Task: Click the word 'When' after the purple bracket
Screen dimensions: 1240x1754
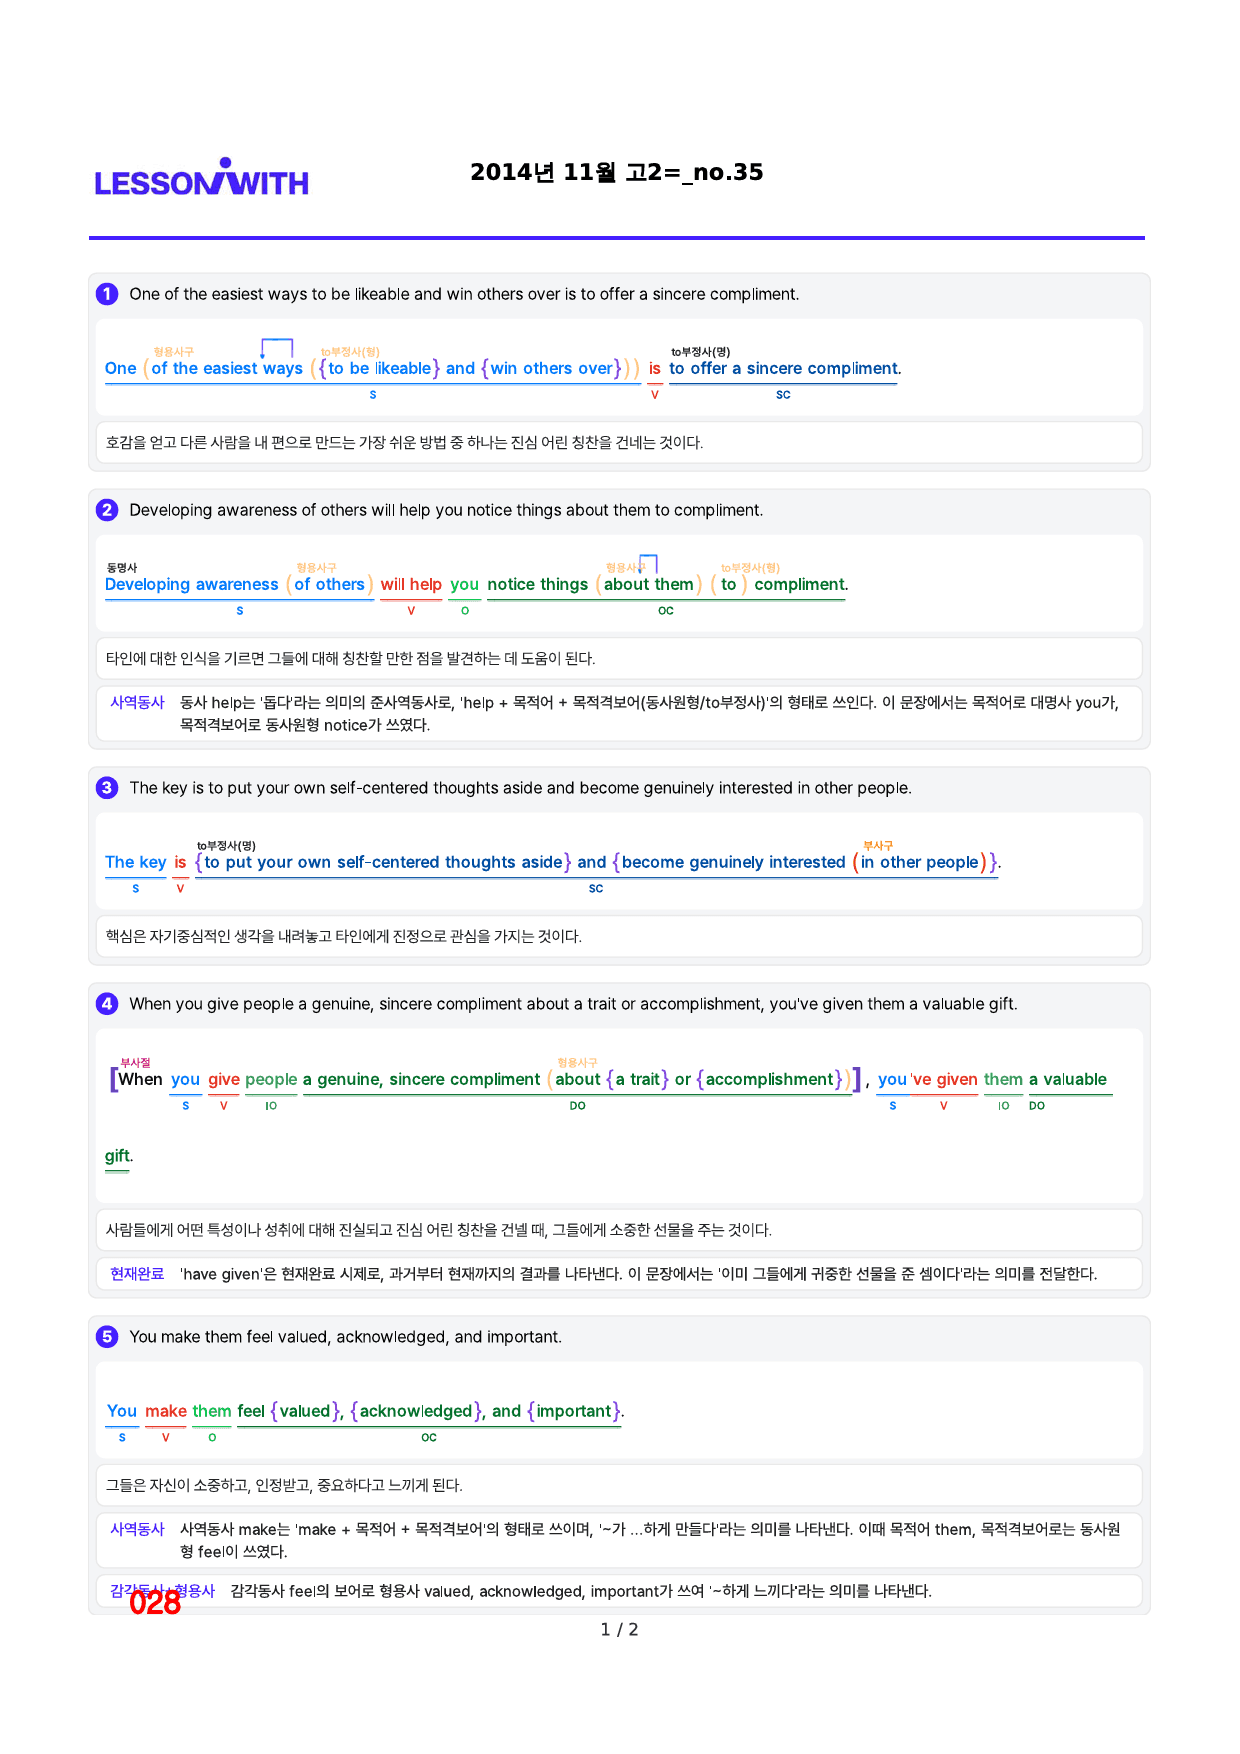Action: click(140, 1079)
